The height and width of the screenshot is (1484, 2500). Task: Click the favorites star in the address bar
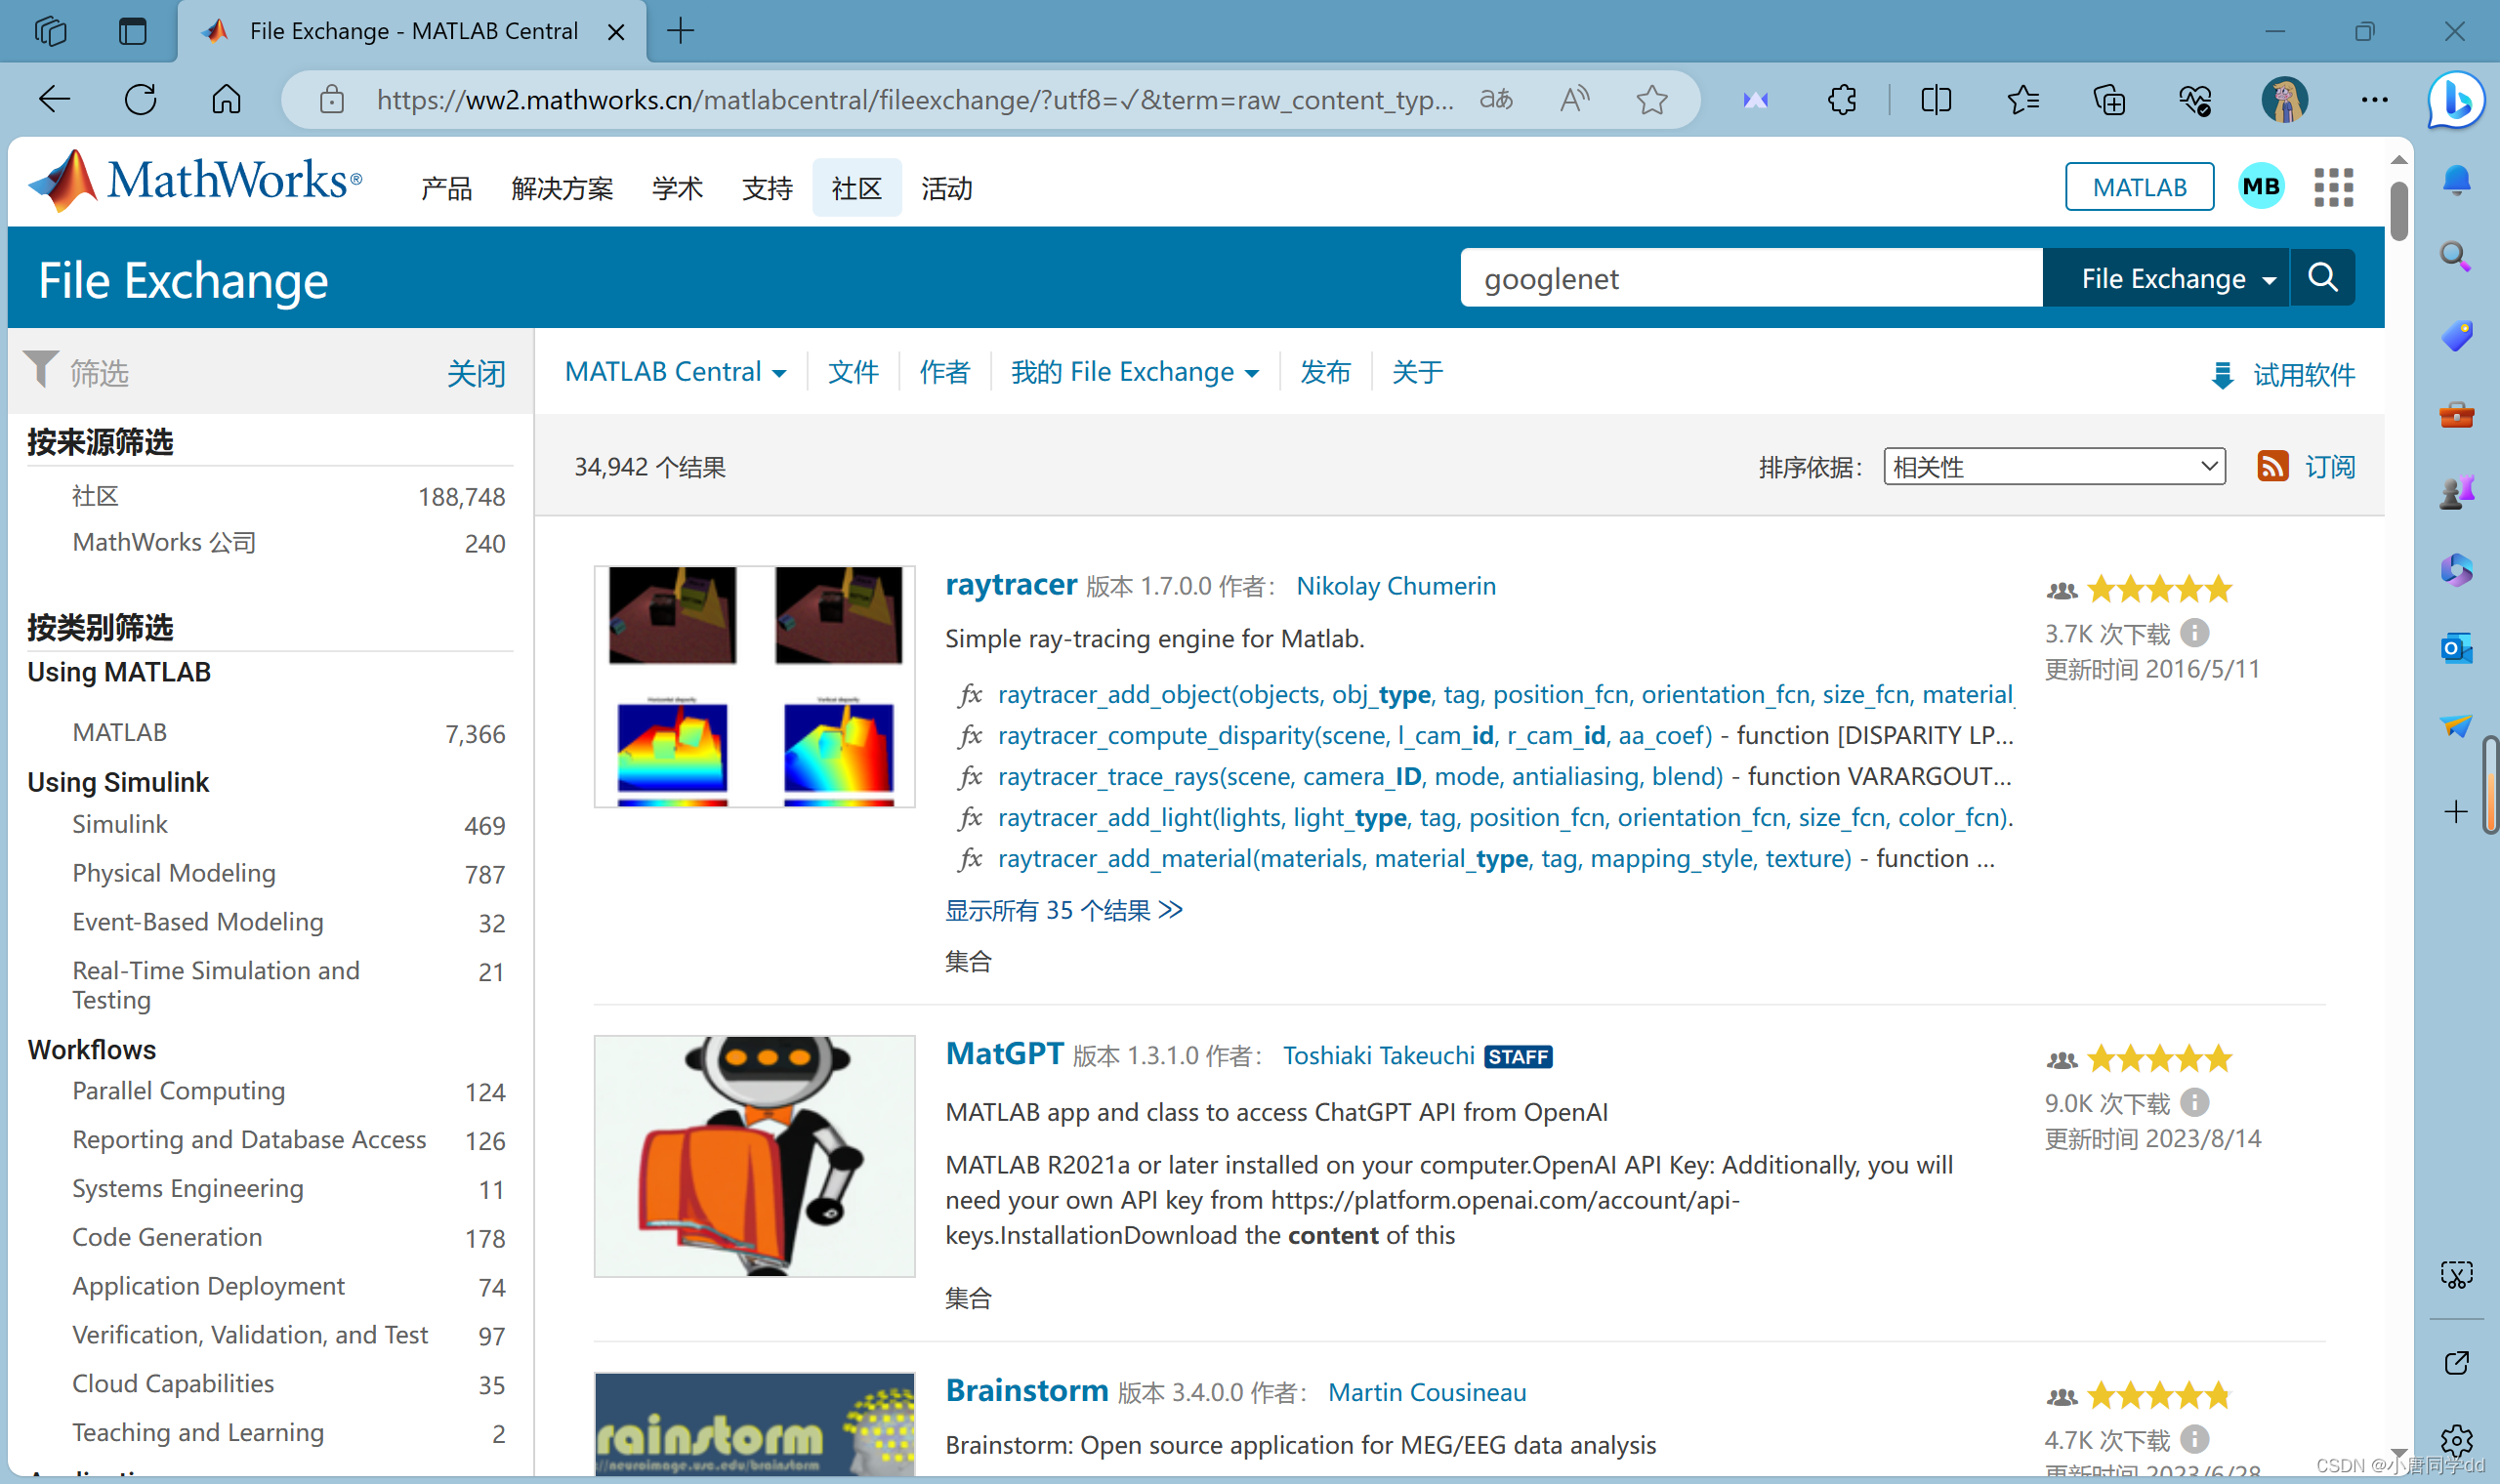coord(1652,99)
